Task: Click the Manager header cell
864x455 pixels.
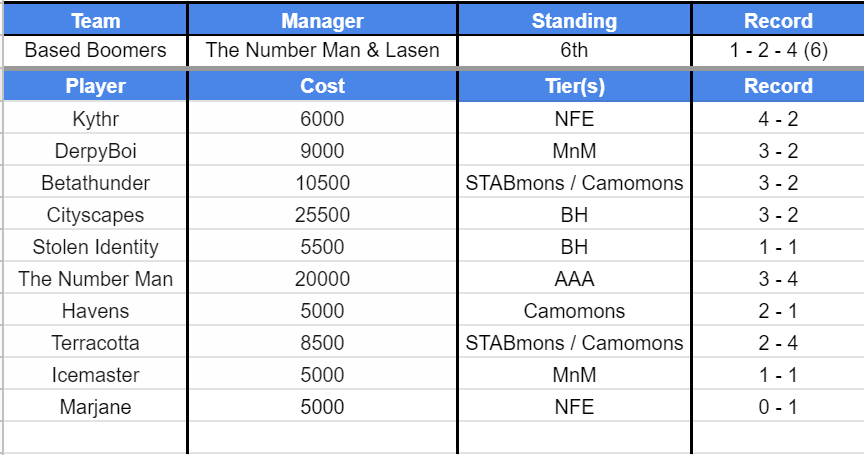Action: click(x=322, y=20)
